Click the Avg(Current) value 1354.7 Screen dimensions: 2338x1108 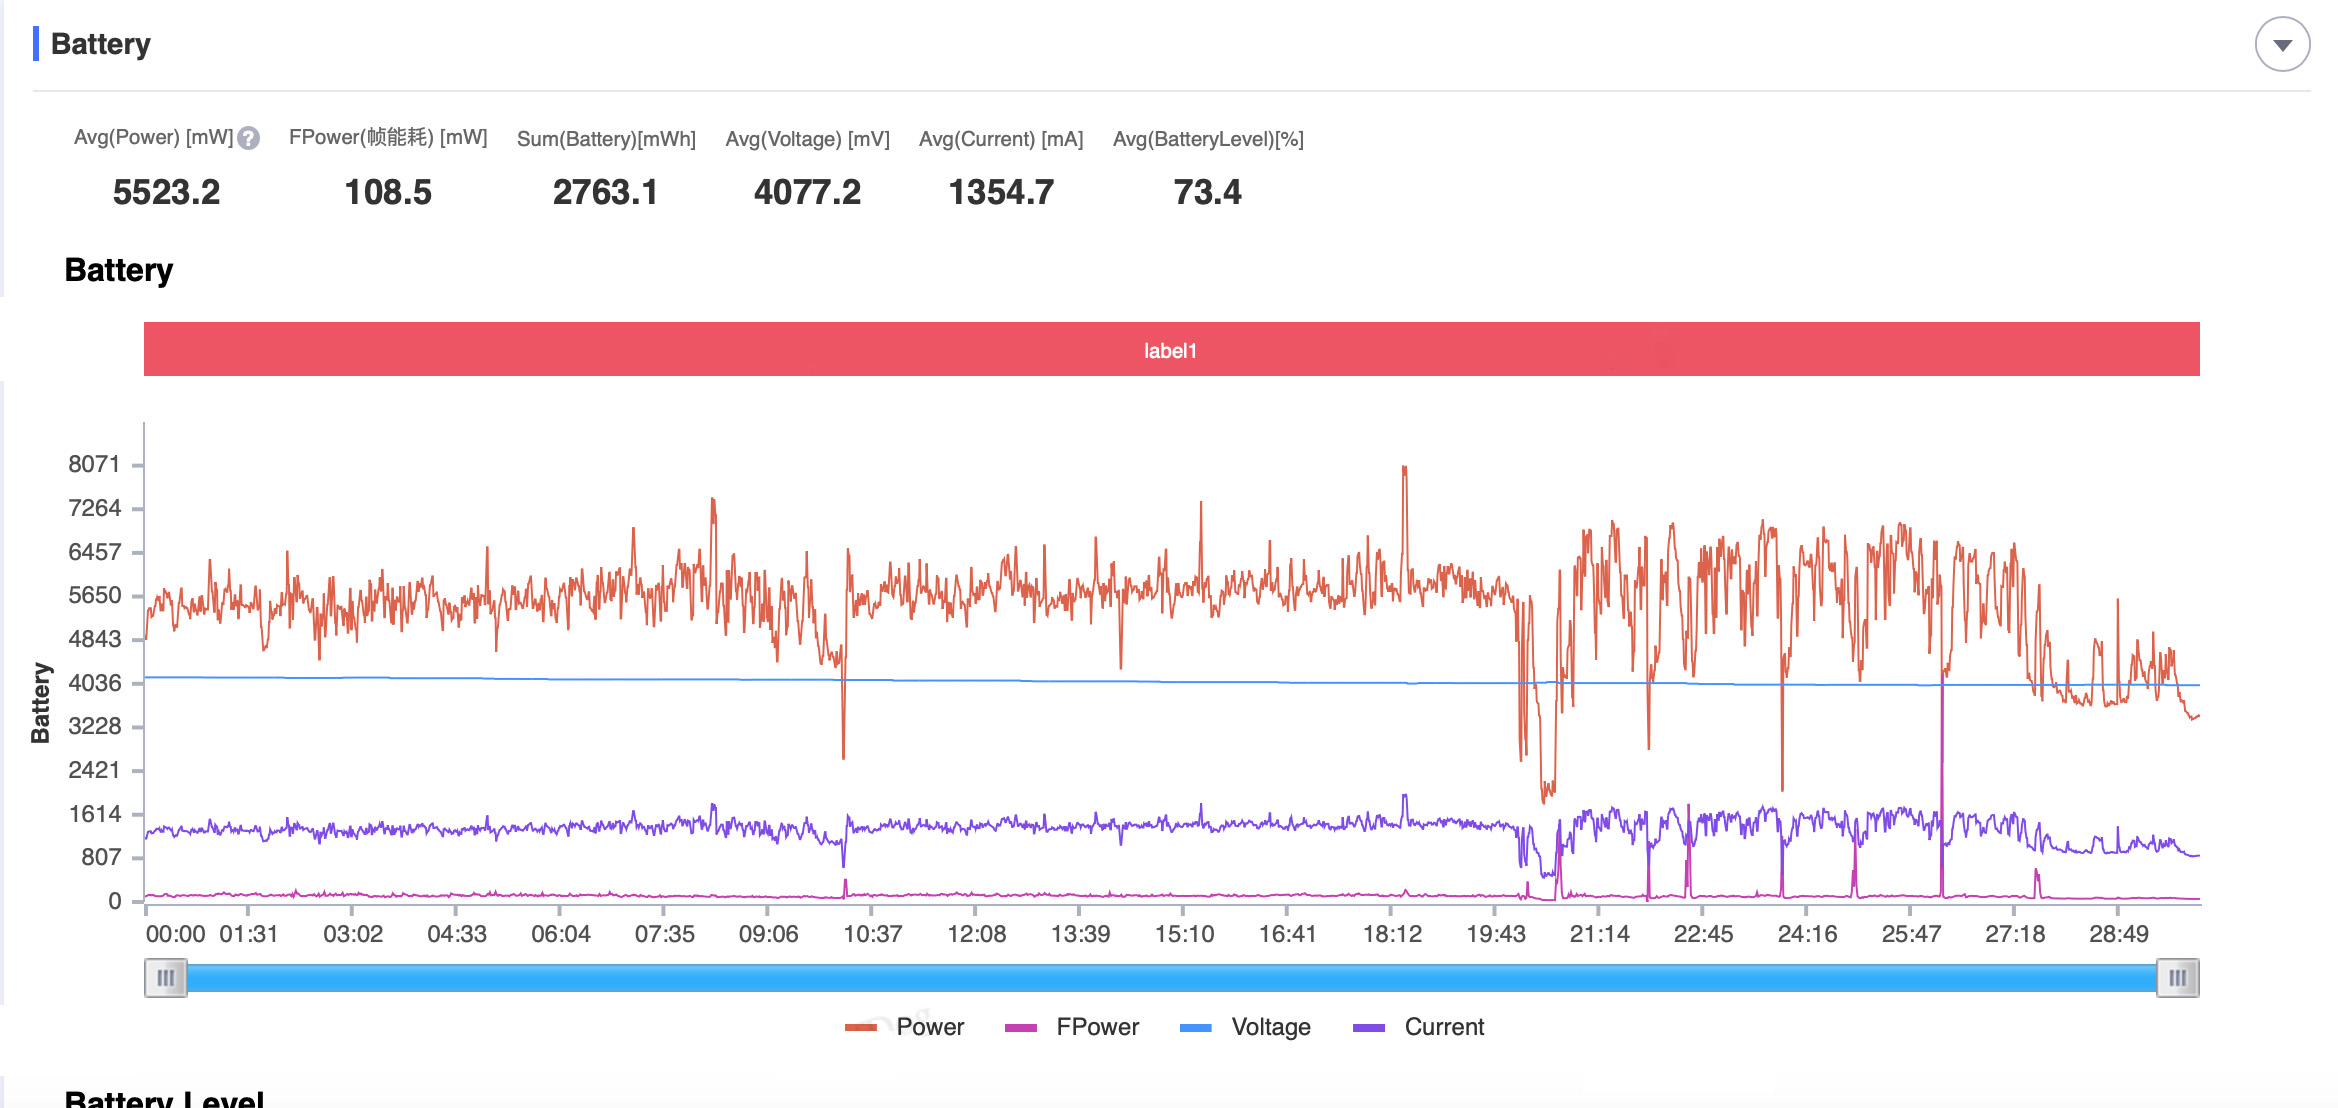1001,192
